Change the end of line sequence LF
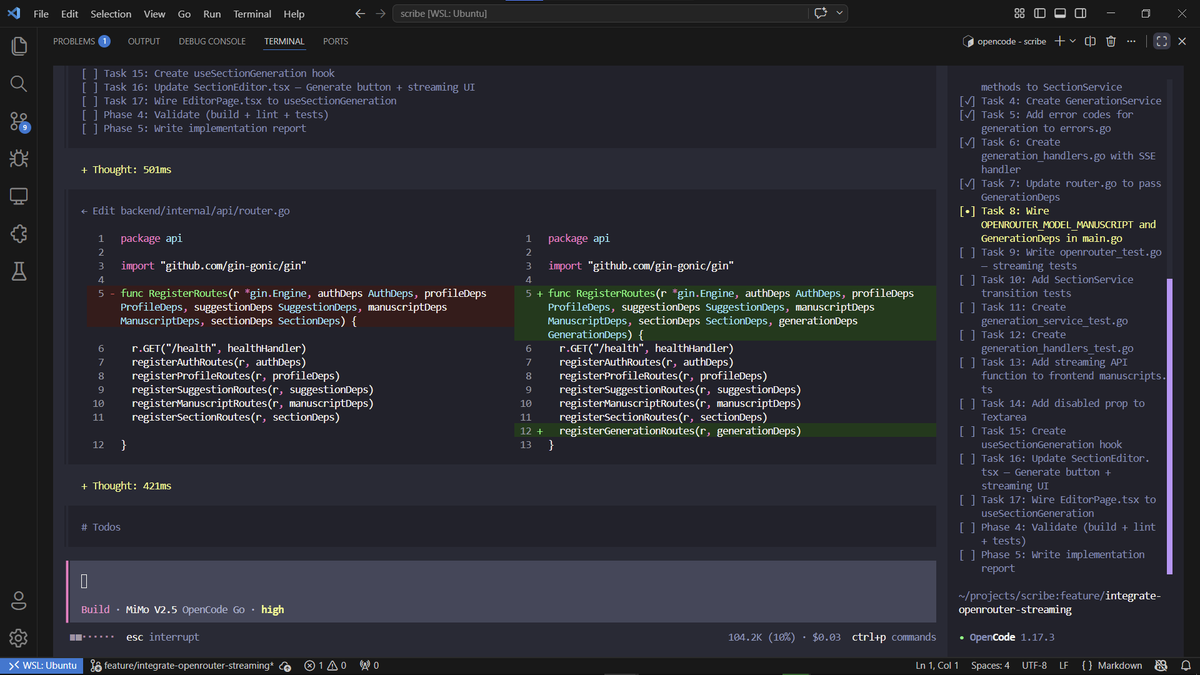 pos(1064,665)
